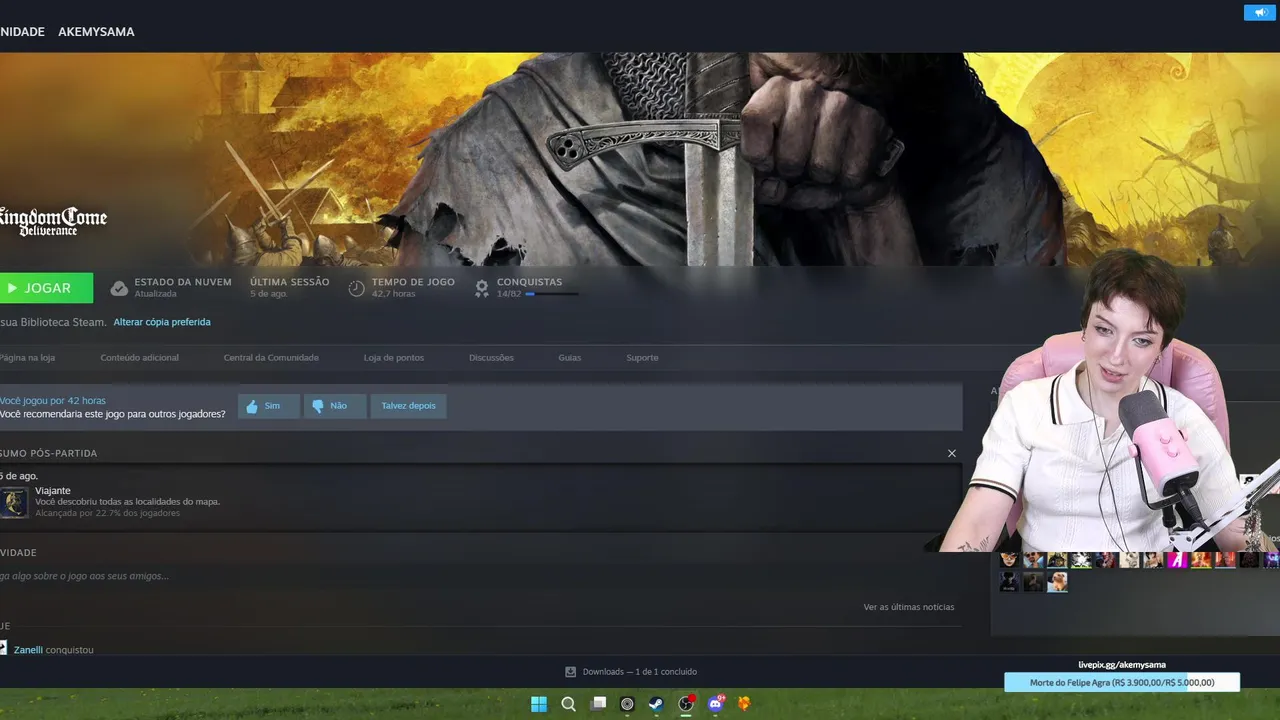Open the Ver as últimas notícias link

(909, 607)
